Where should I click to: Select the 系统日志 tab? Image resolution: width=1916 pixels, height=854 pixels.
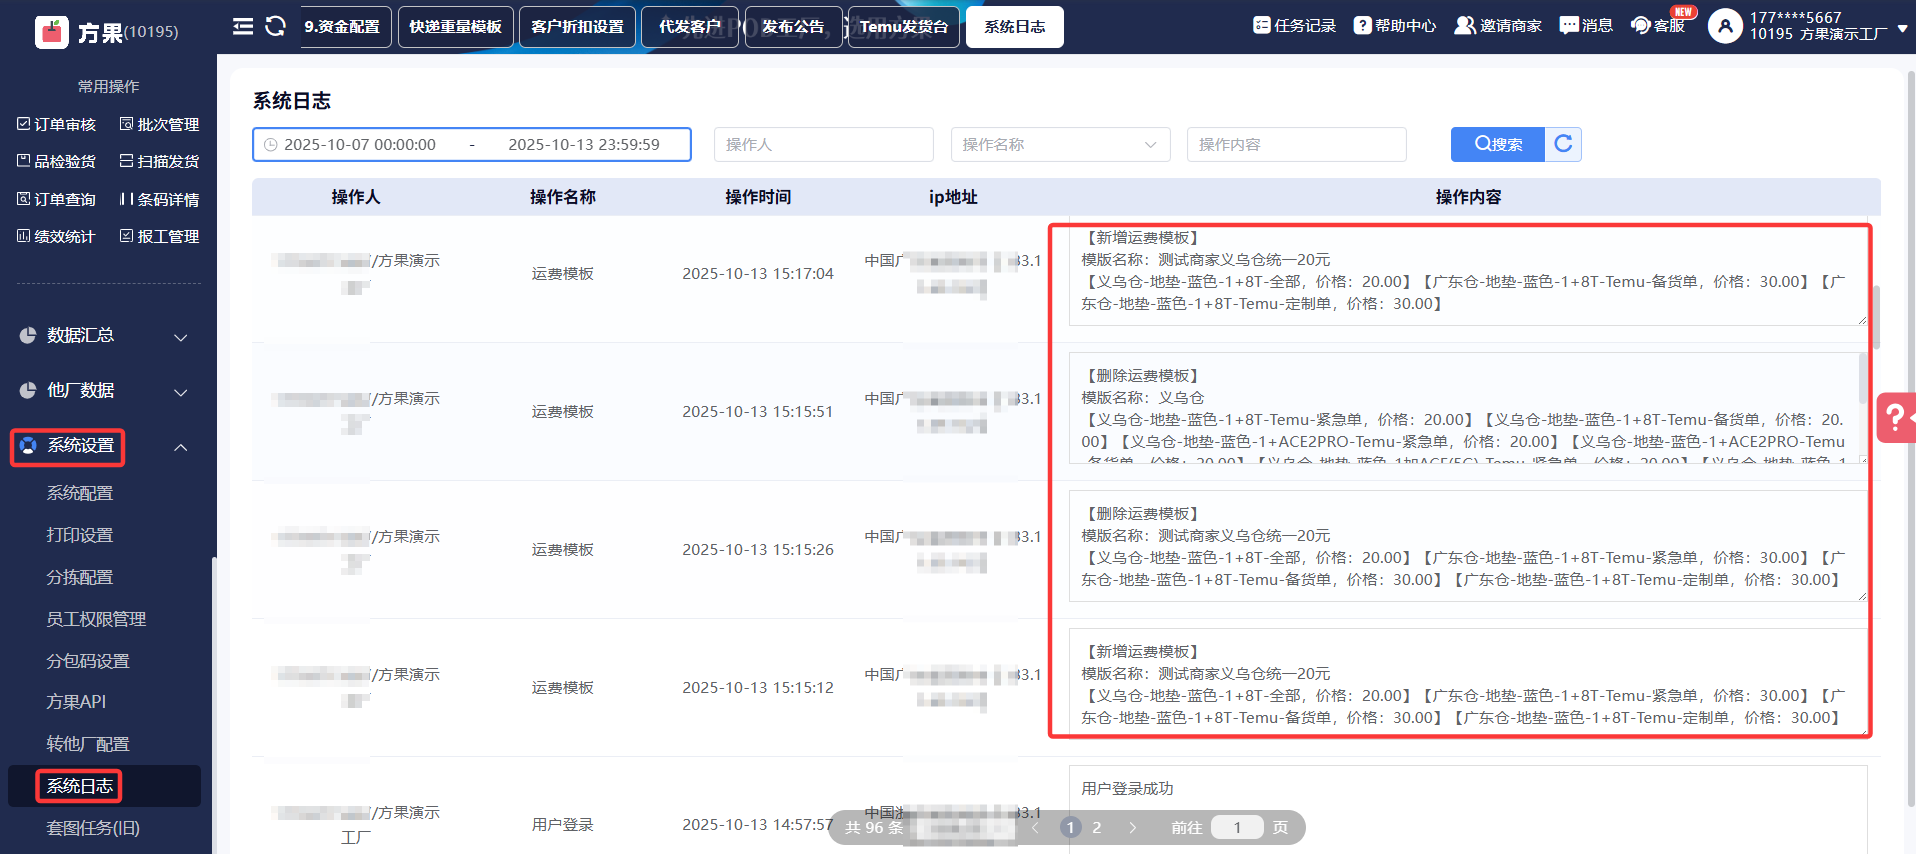(1015, 27)
